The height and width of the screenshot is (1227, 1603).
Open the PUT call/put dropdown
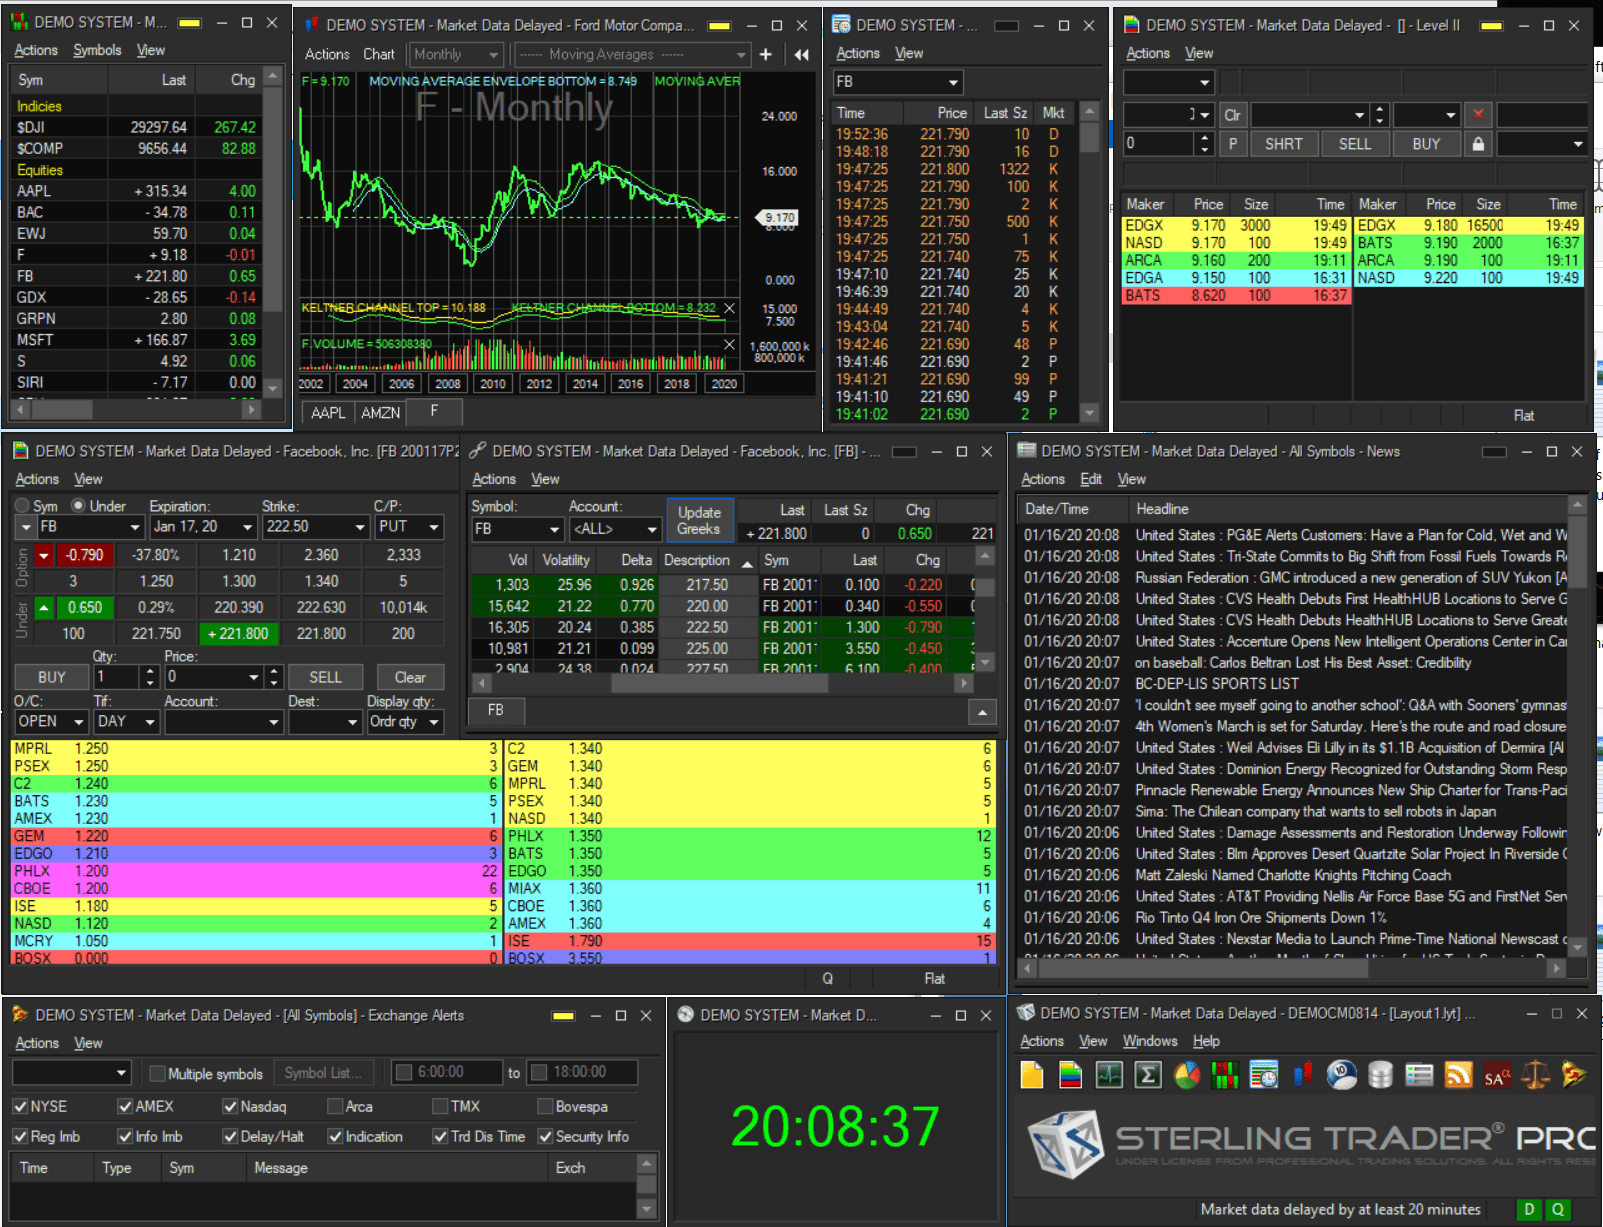409,527
